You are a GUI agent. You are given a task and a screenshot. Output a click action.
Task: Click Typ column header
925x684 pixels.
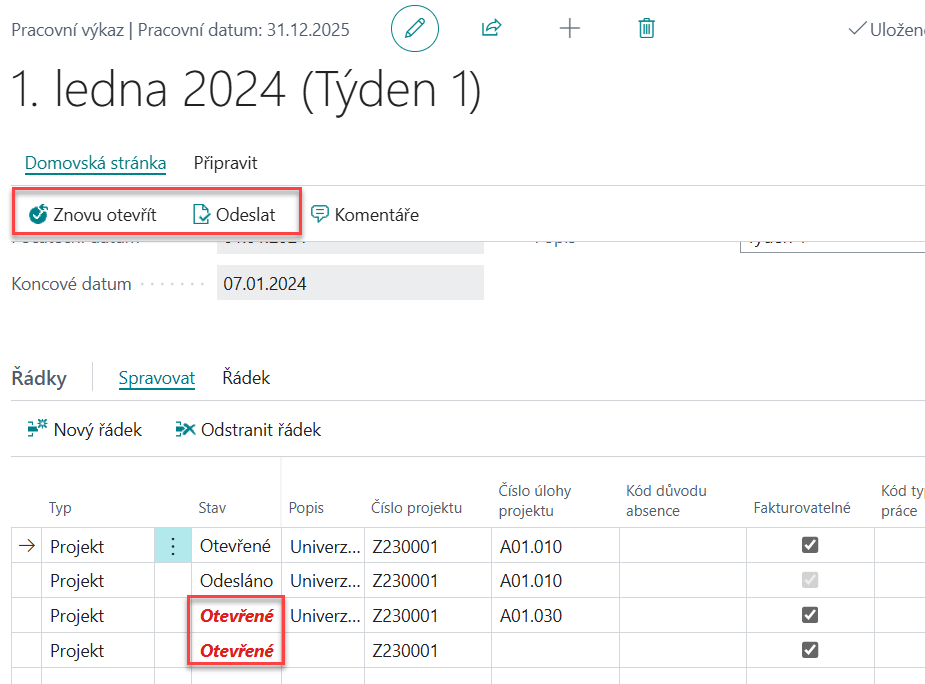click(60, 508)
